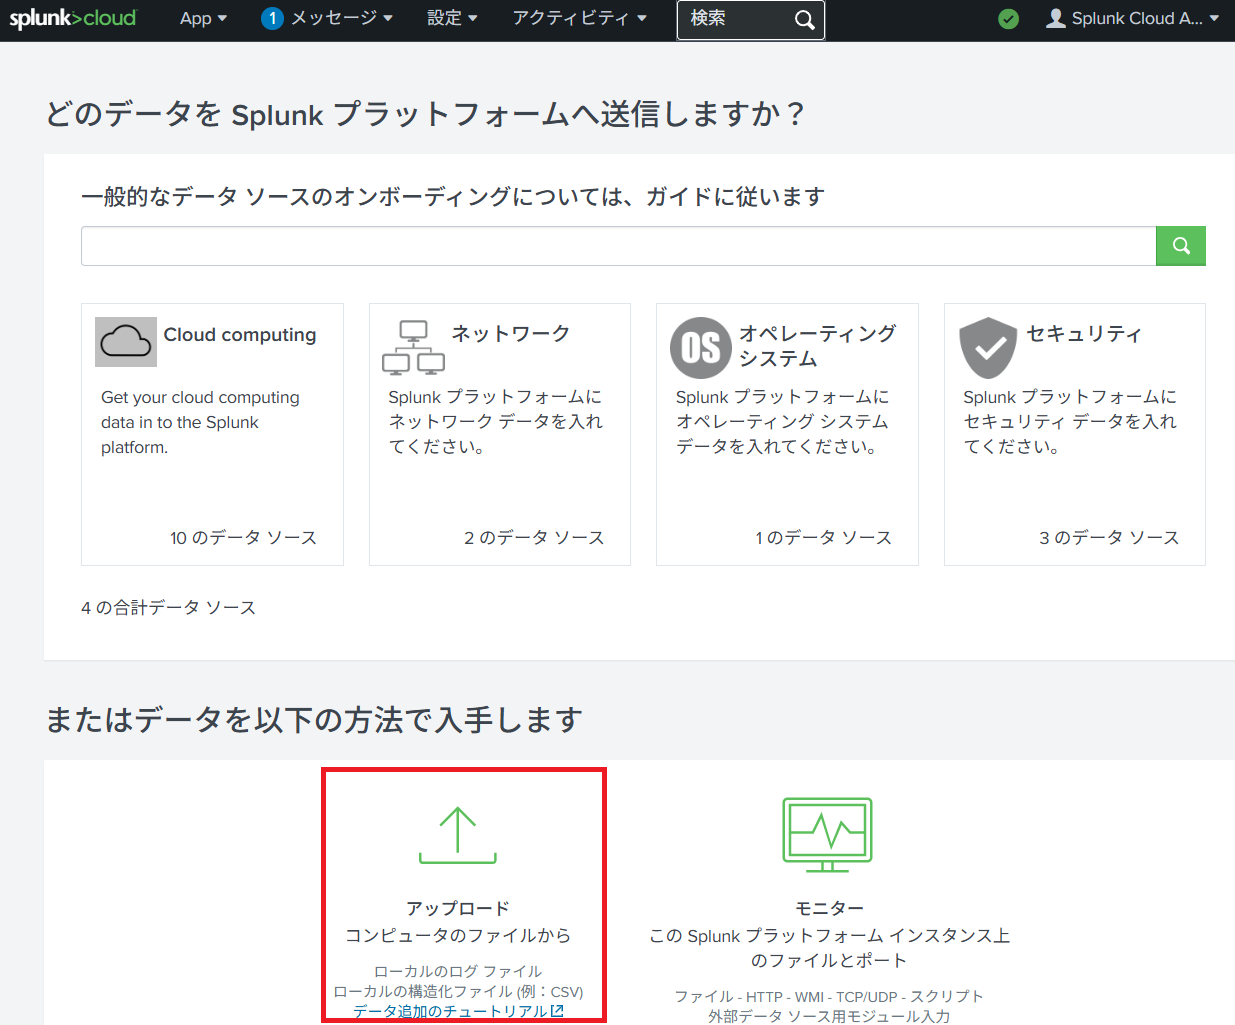This screenshot has width=1235, height=1025.
Task: Click the Splunk Cloud logo
Action: [x=73, y=18]
